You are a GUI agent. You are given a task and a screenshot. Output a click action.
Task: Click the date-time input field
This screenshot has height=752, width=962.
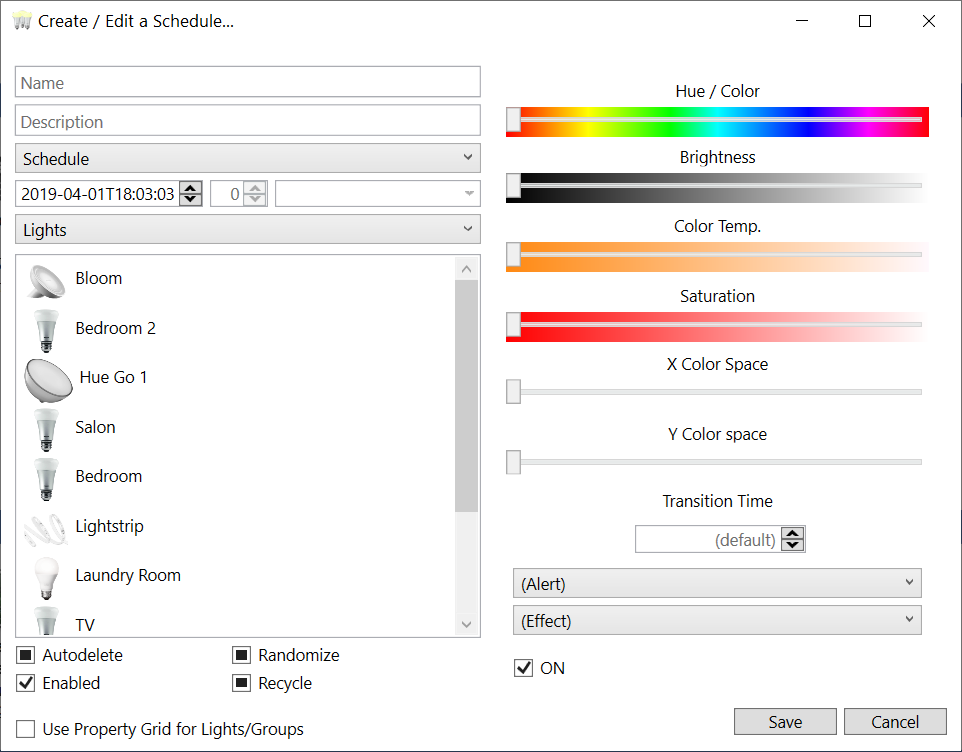[x=98, y=194]
